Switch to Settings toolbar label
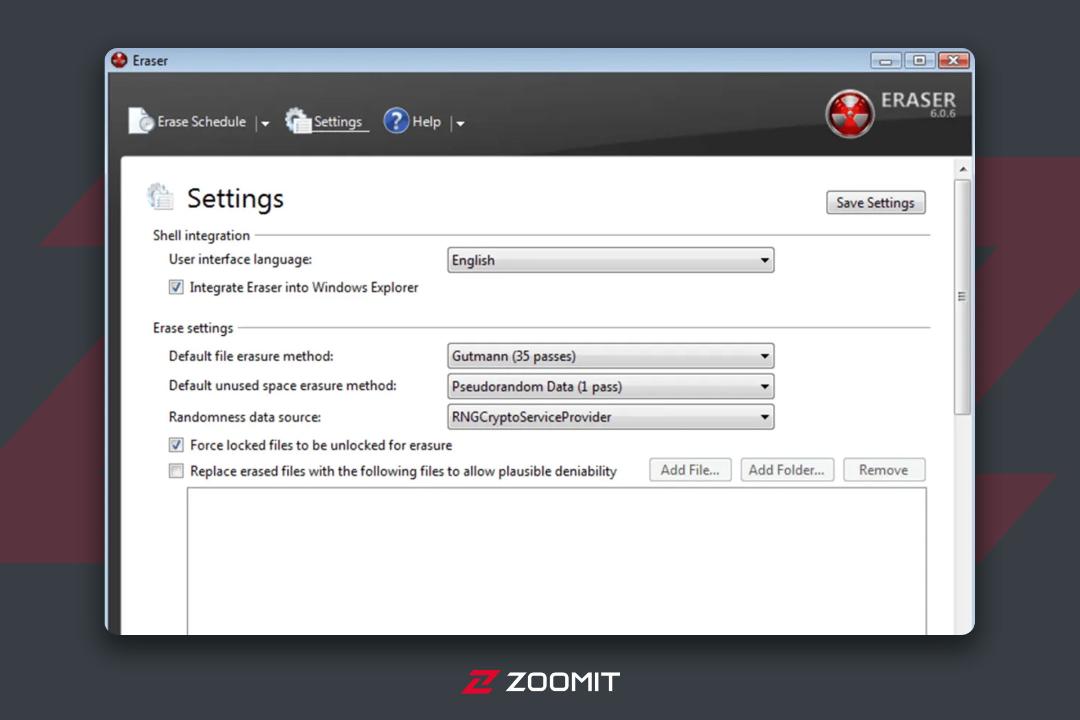This screenshot has width=1080, height=720. 338,121
